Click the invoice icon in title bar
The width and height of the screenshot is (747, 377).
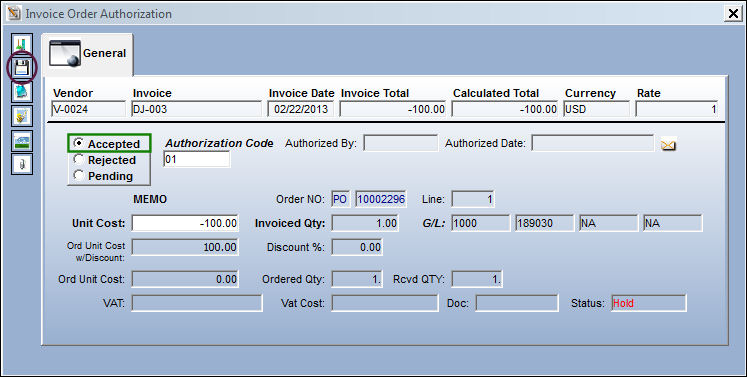(x=14, y=13)
